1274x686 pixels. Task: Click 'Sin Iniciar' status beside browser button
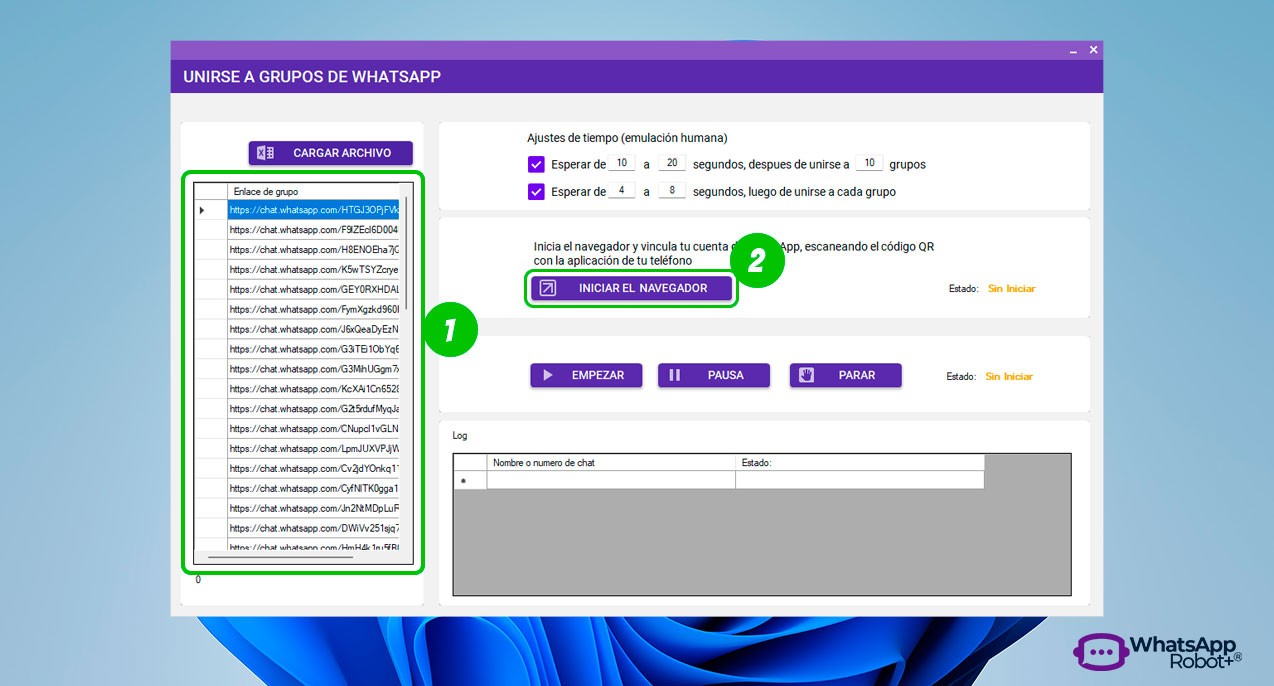tap(1011, 288)
